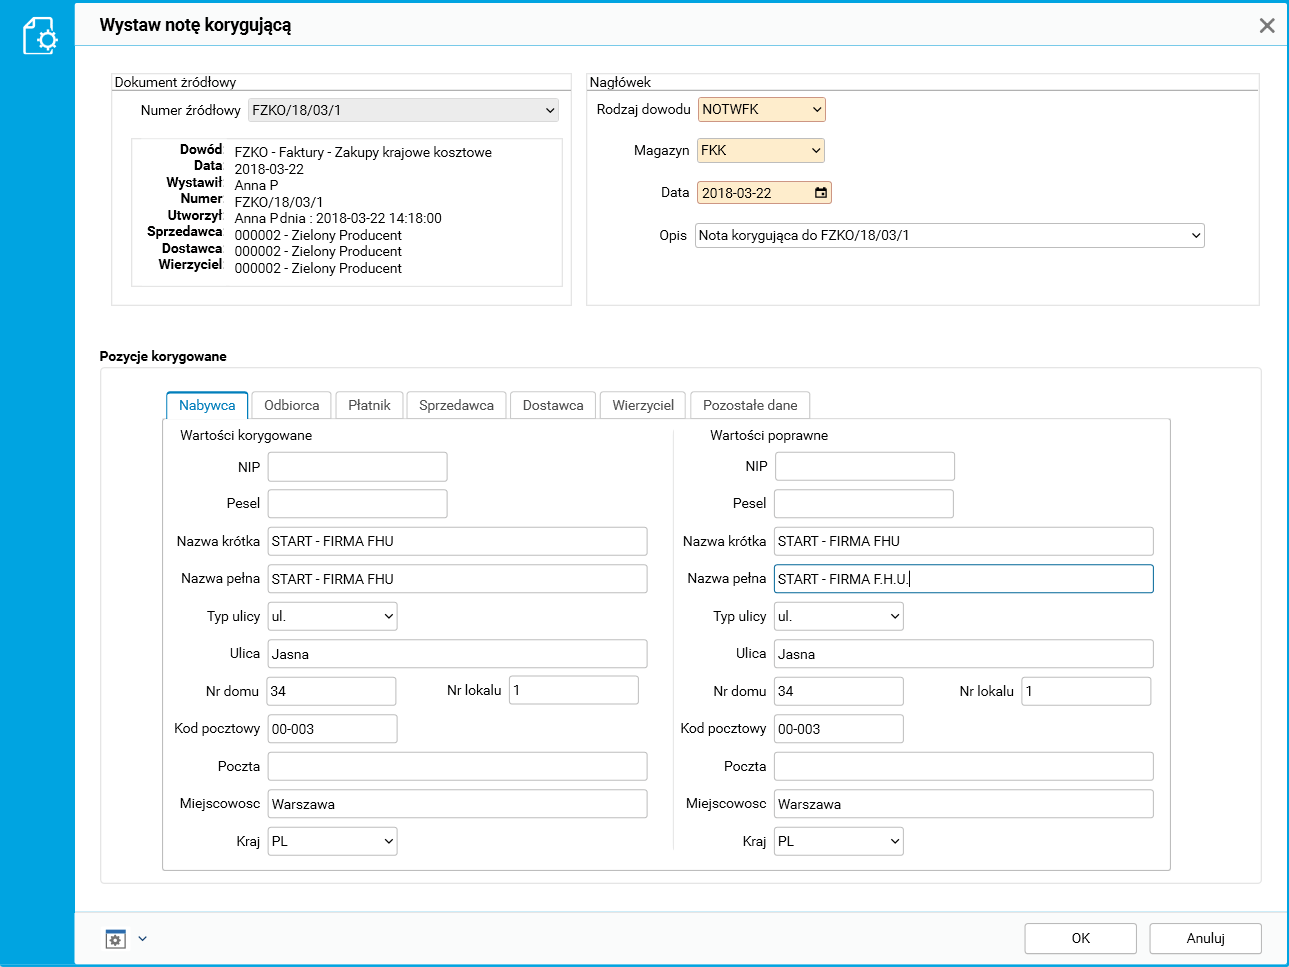The width and height of the screenshot is (1289, 967).
Task: Open the Magazyn dropdown
Action: pyautogui.click(x=816, y=151)
